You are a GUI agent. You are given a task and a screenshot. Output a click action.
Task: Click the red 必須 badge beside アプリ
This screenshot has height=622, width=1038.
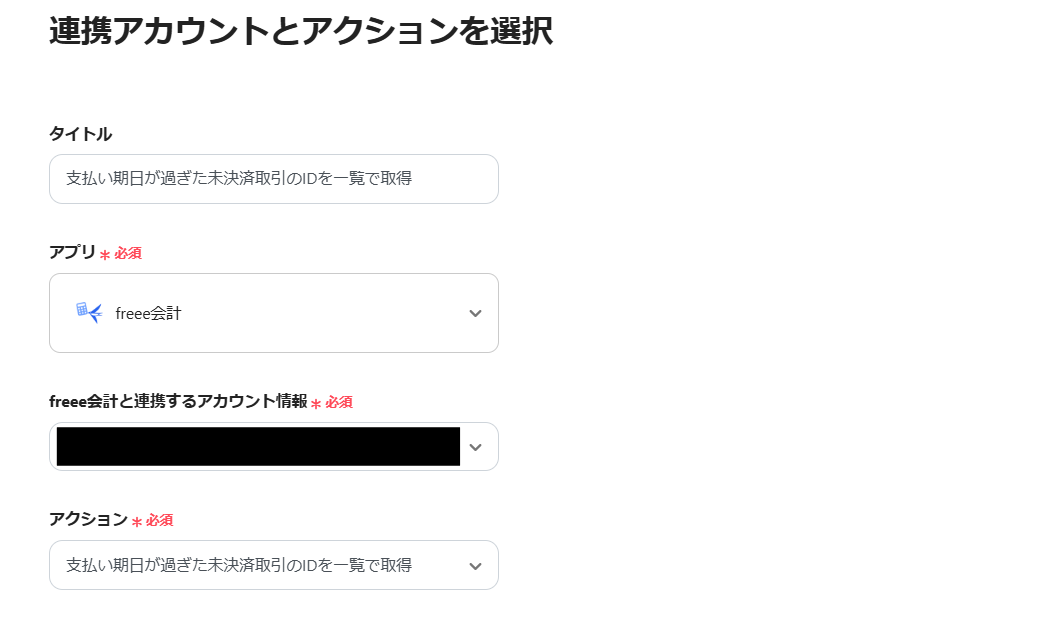click(127, 253)
